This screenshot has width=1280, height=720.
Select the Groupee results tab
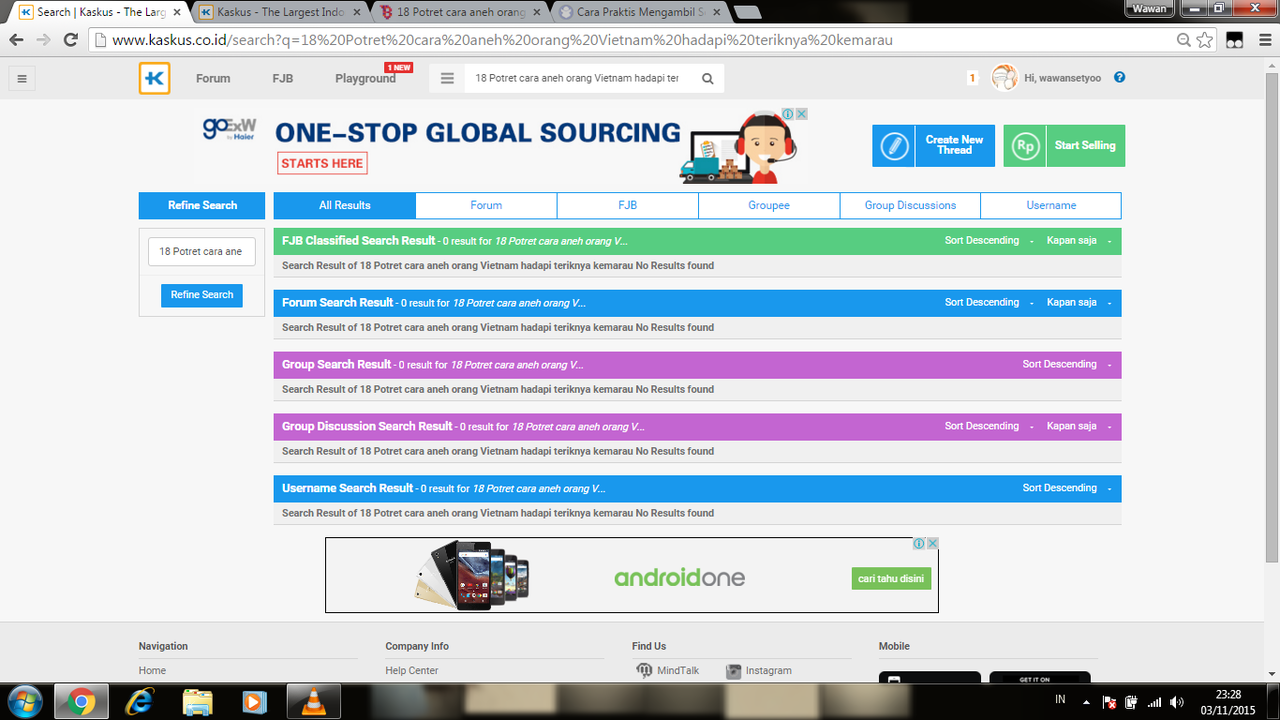click(x=769, y=205)
